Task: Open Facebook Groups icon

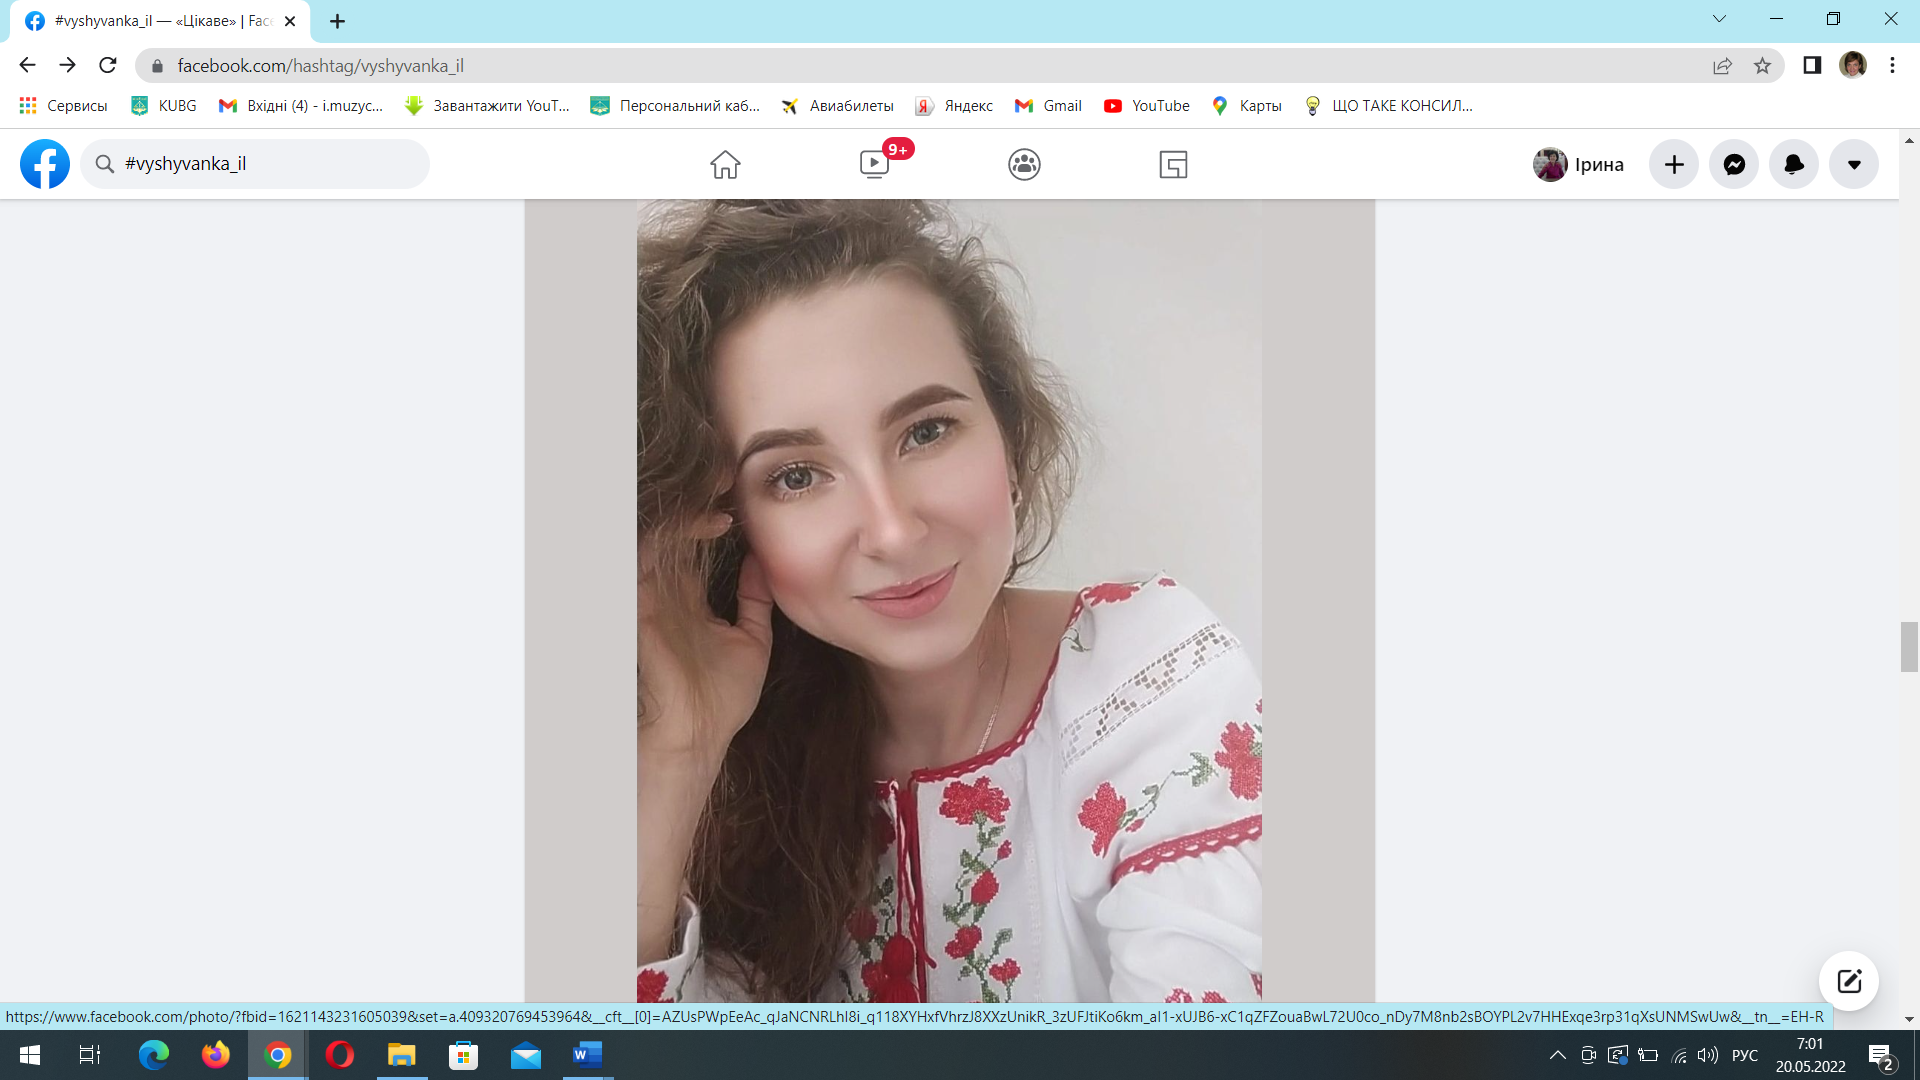Action: 1024,164
